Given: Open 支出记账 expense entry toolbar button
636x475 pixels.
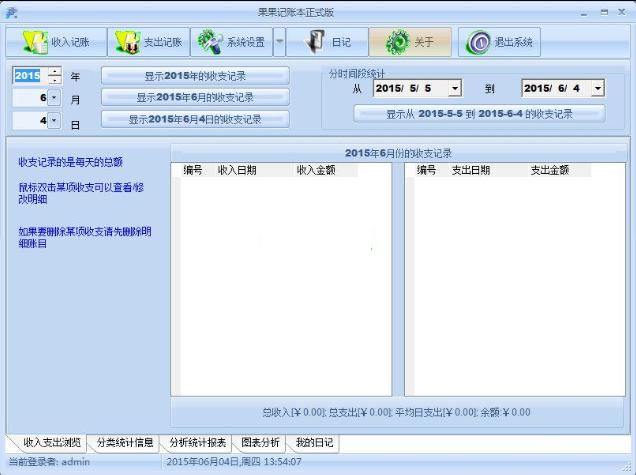Looking at the screenshot, I should click(148, 42).
